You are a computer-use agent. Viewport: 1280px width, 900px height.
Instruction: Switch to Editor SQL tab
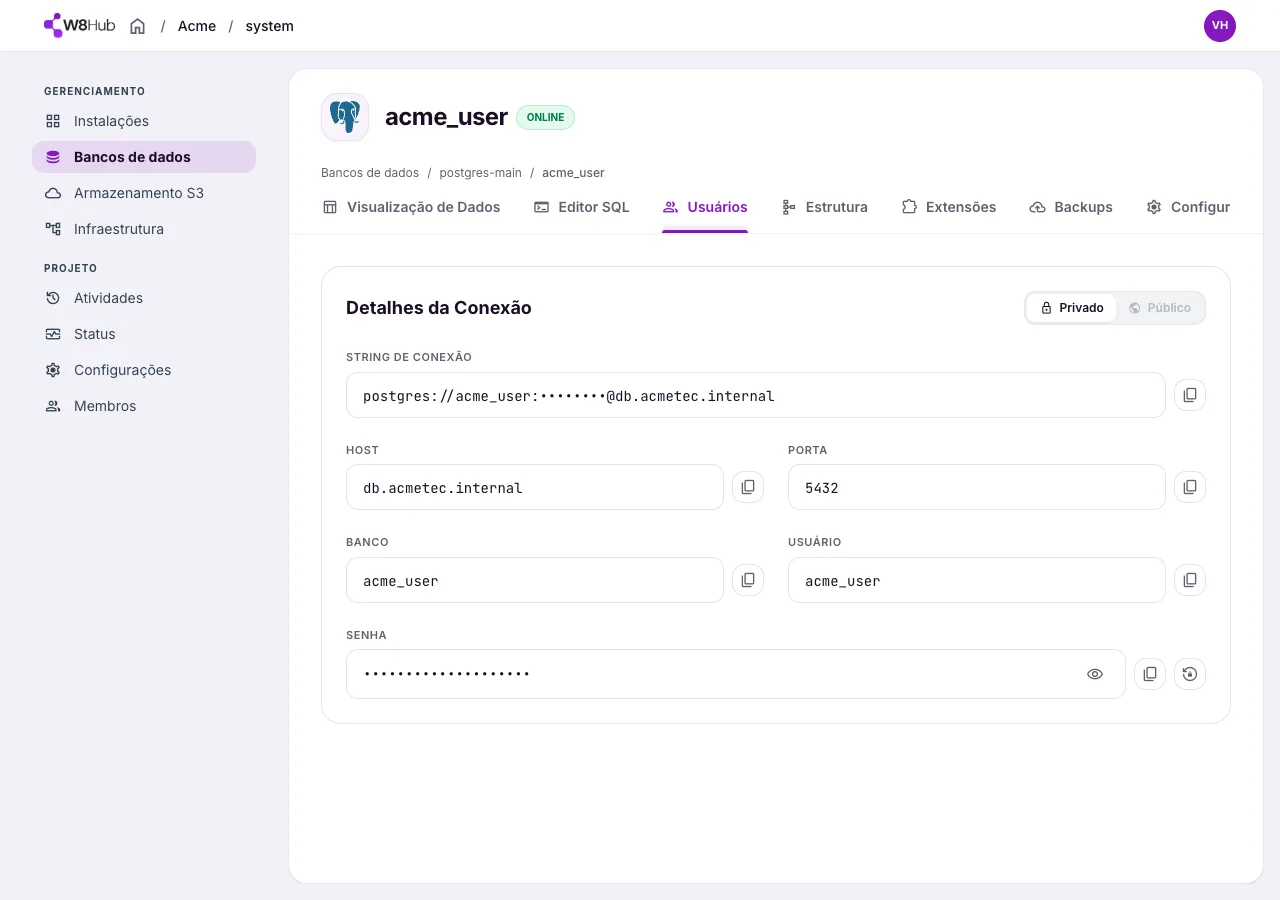(581, 207)
